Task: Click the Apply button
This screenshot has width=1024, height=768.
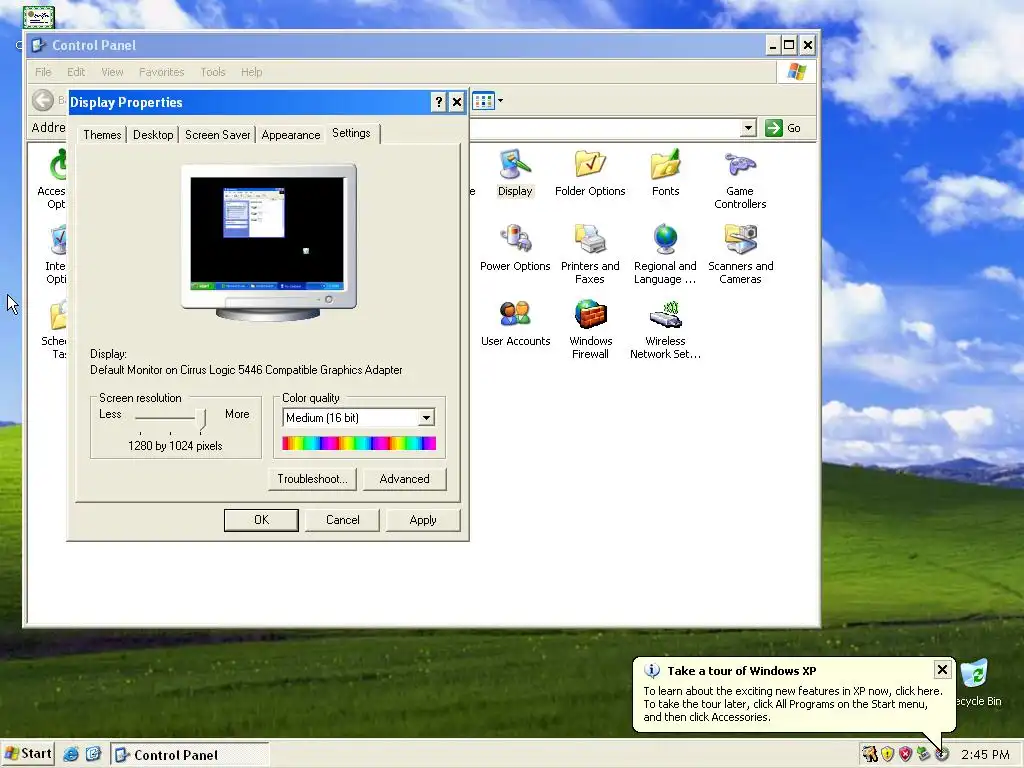Action: click(x=423, y=520)
